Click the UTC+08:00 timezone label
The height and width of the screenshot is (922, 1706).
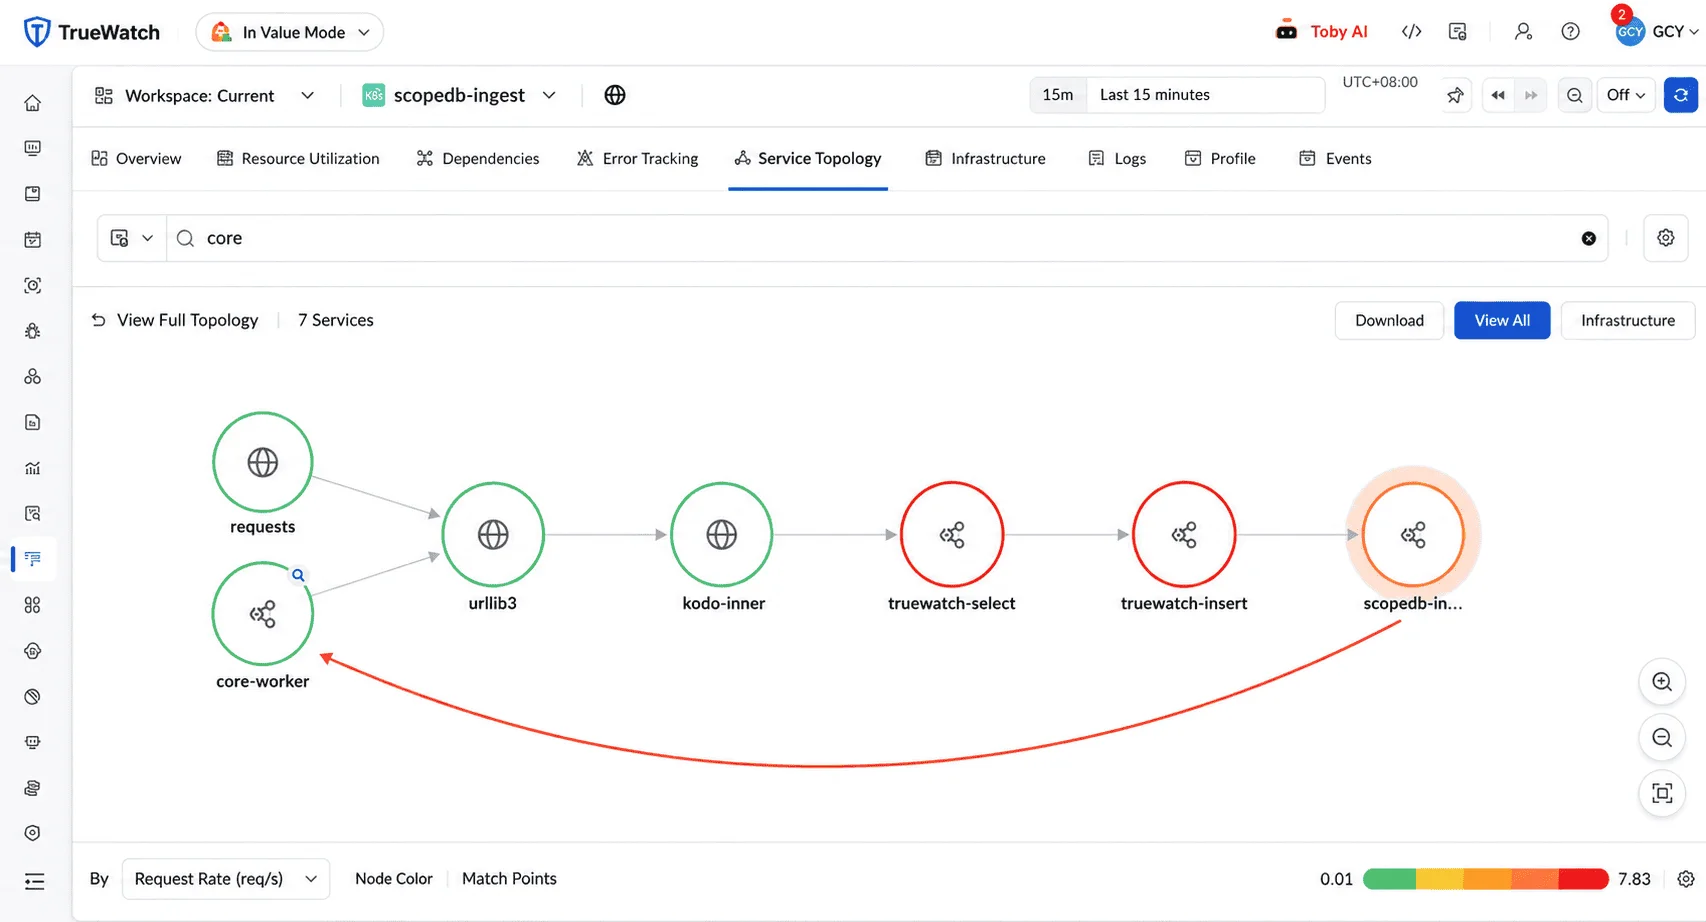pyautogui.click(x=1379, y=82)
